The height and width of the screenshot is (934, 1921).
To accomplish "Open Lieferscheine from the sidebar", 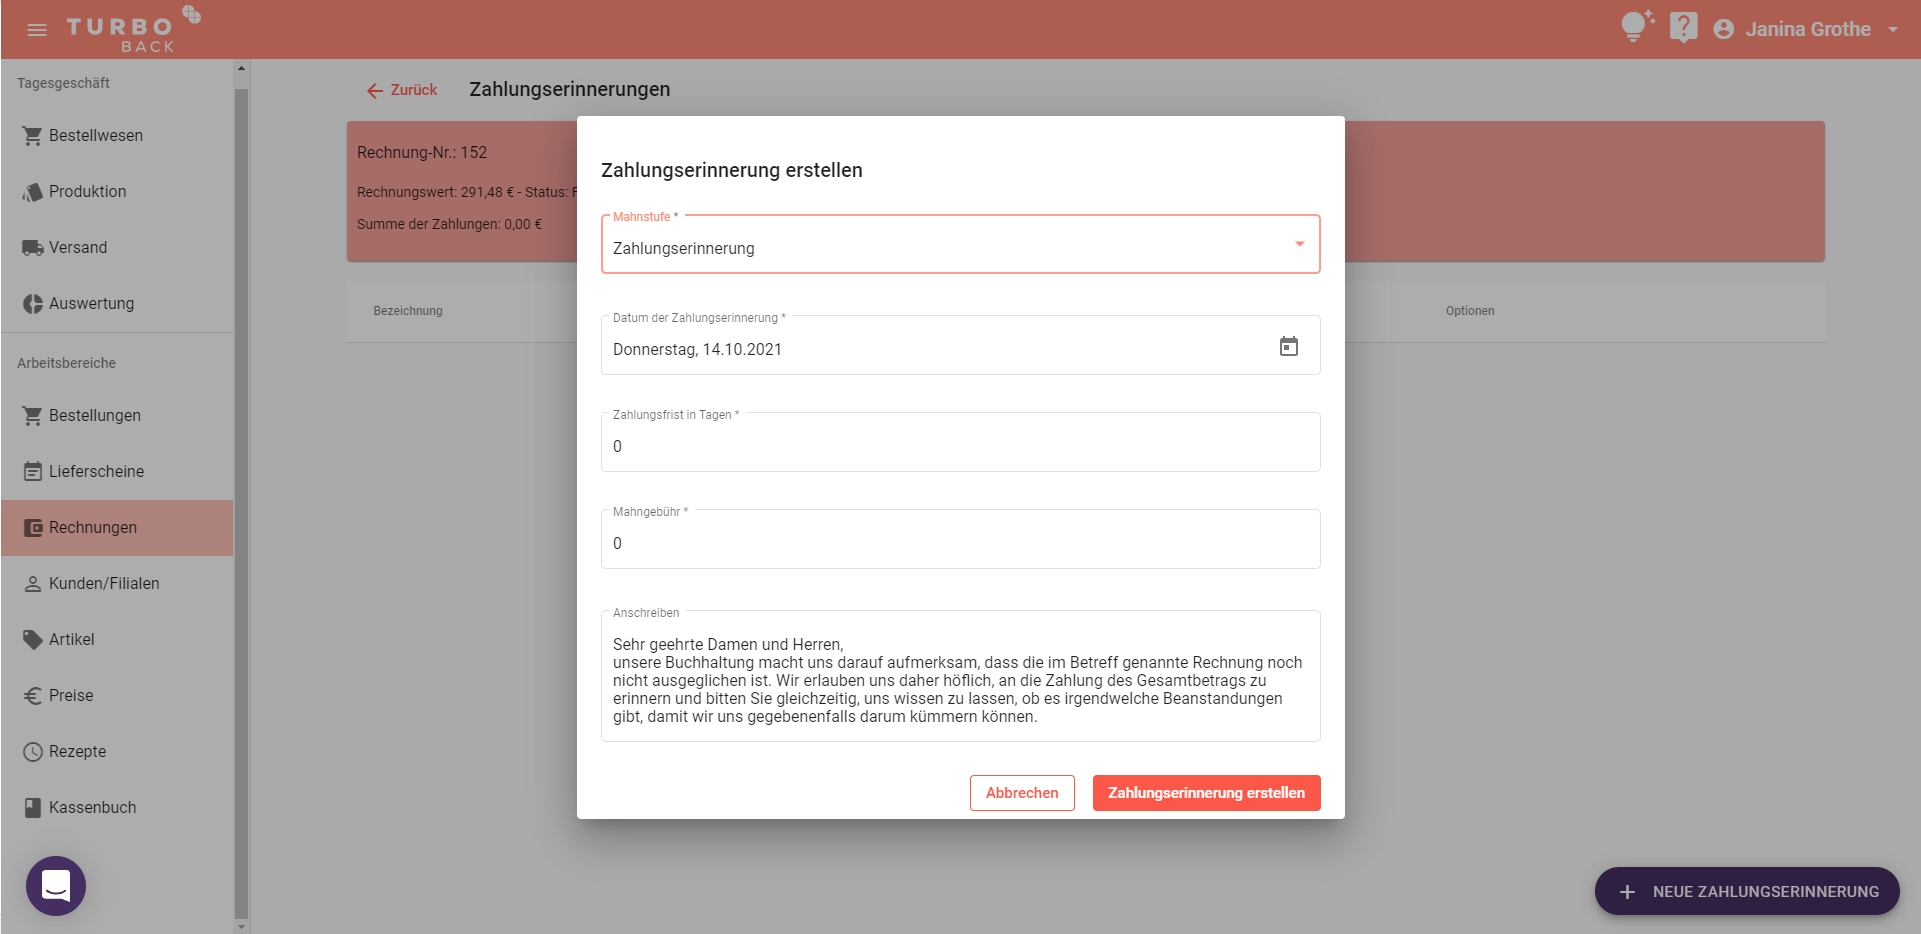I will 96,472.
